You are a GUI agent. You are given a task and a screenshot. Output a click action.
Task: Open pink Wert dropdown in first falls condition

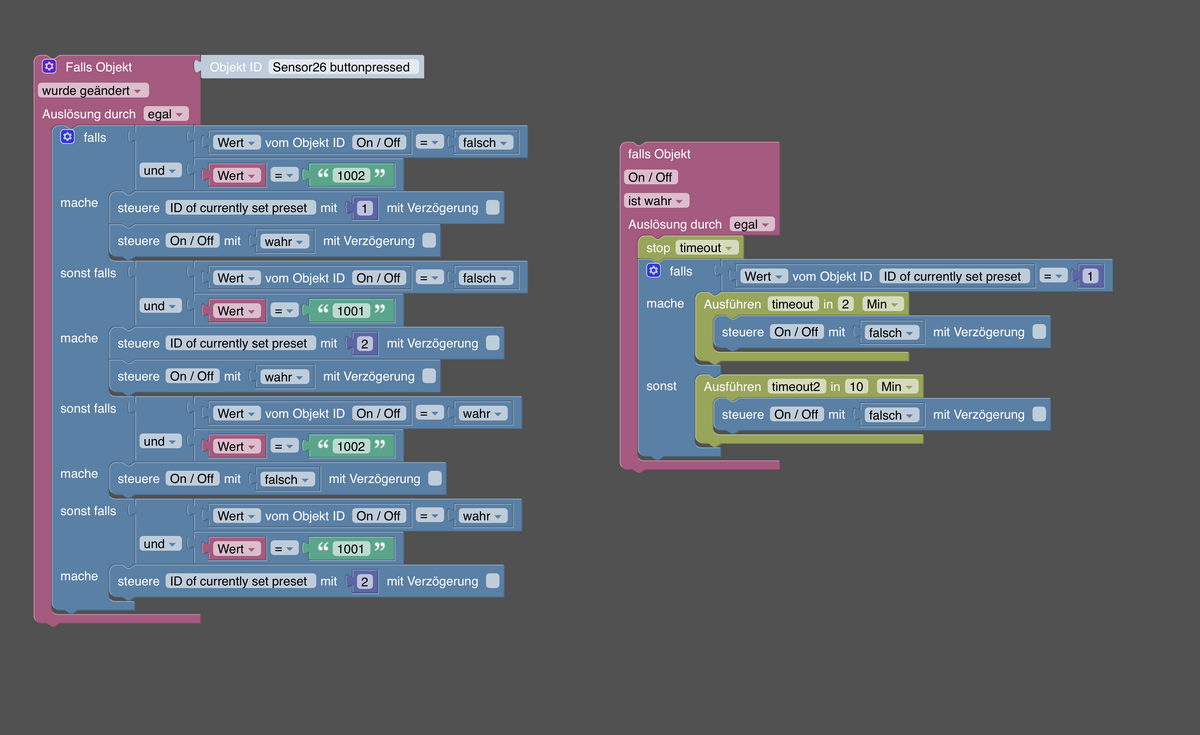[x=237, y=175]
